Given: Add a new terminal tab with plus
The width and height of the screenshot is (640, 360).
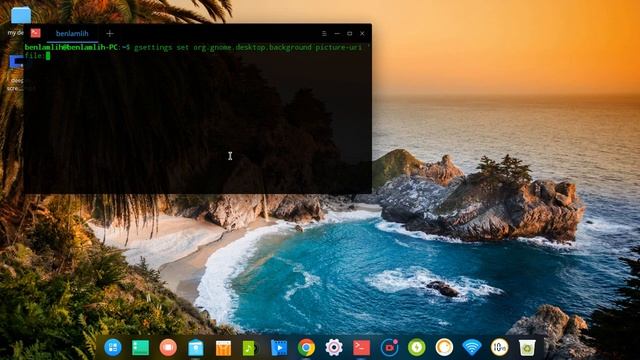Looking at the screenshot, I should [109, 33].
